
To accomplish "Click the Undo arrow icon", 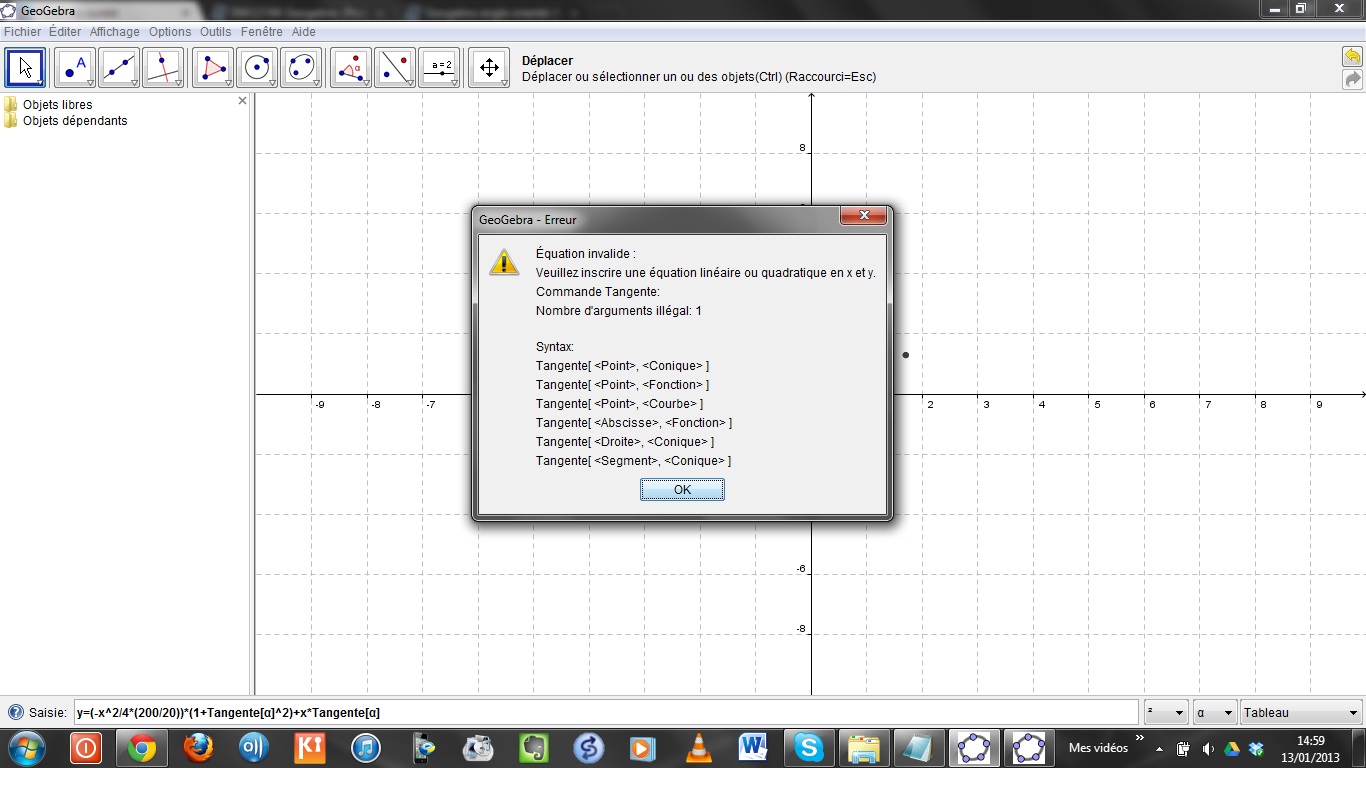I will point(1352,57).
